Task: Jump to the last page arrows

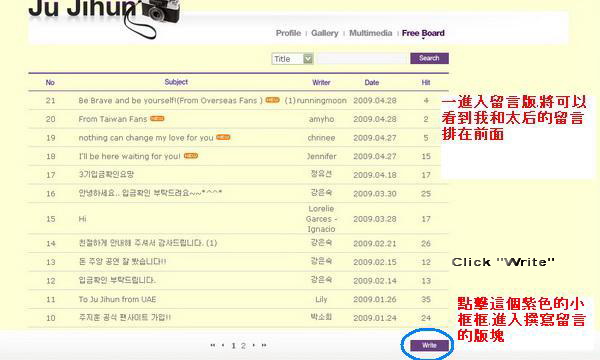Action: (264, 345)
